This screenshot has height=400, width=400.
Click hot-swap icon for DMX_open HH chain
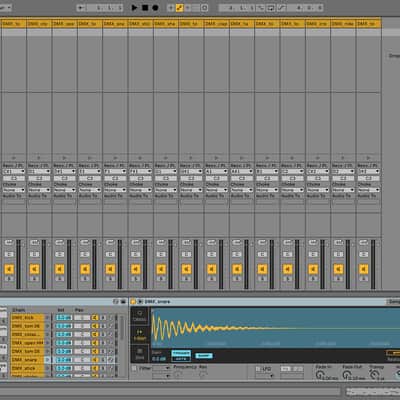coord(111,343)
